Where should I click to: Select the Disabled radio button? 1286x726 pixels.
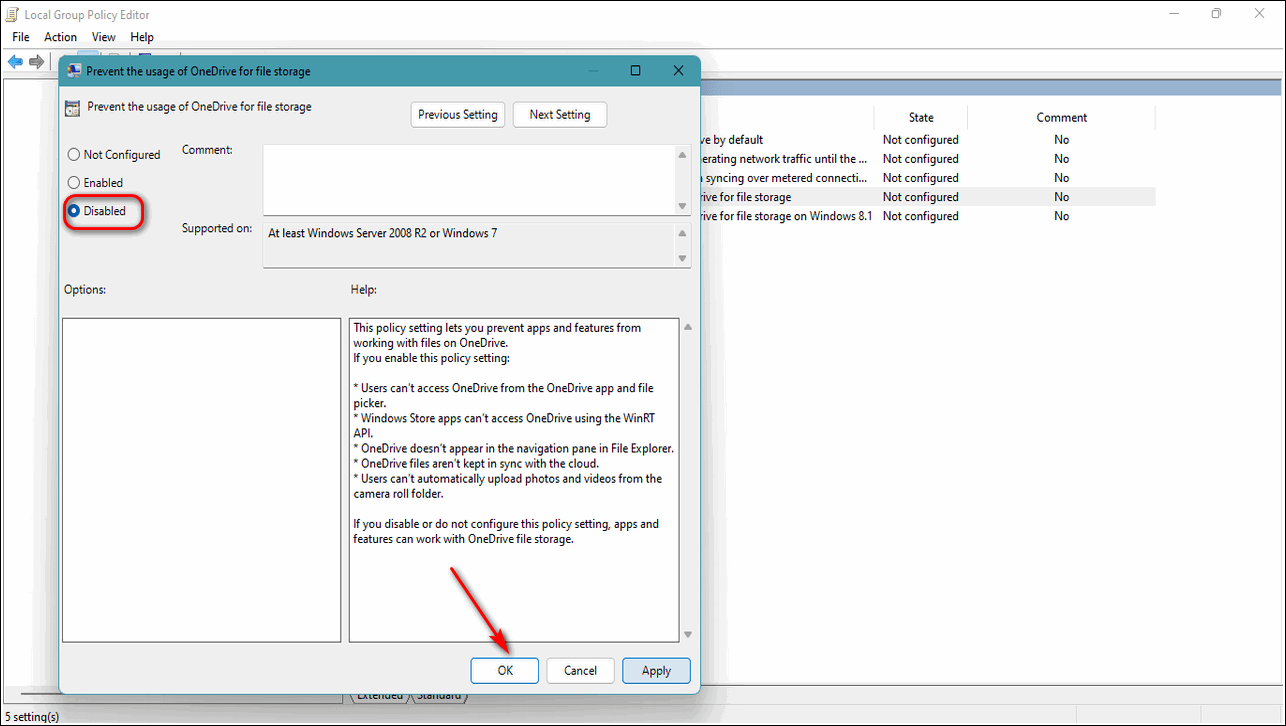[x=74, y=211]
